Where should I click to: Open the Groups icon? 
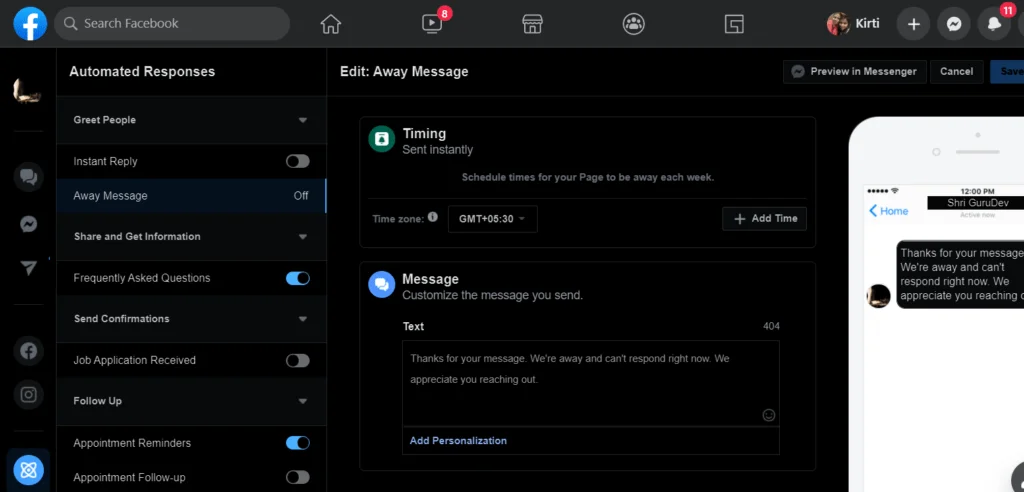634,24
